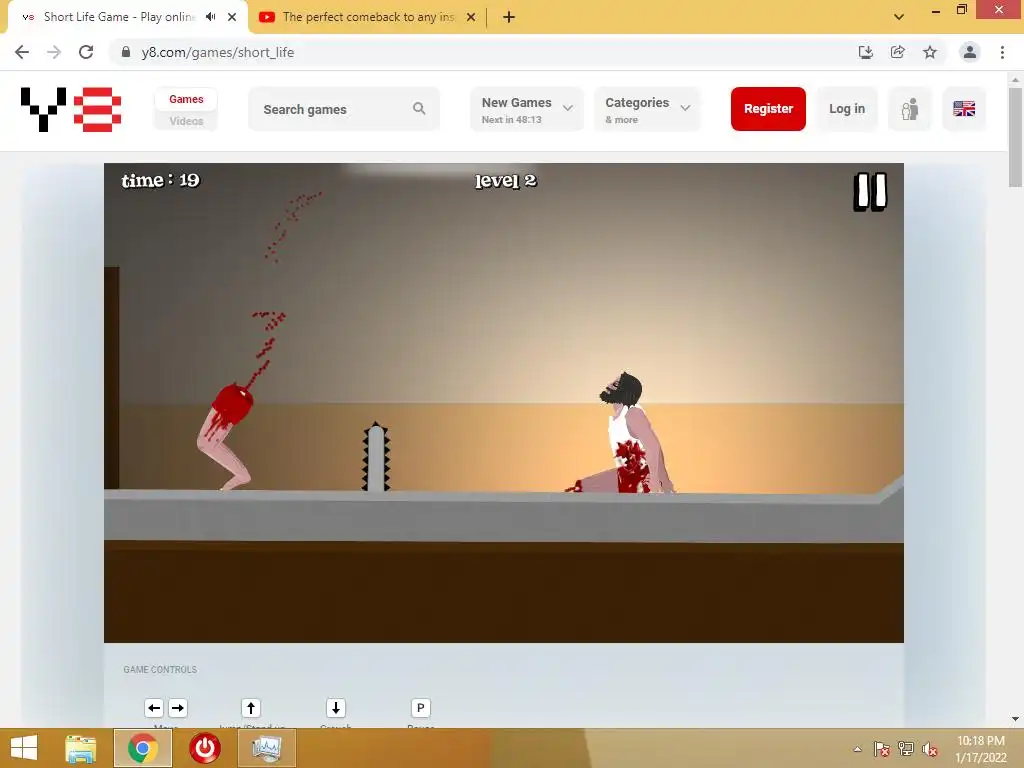The width and height of the screenshot is (1024, 768).
Task: Click the time counter in the game
Action: click(x=160, y=180)
